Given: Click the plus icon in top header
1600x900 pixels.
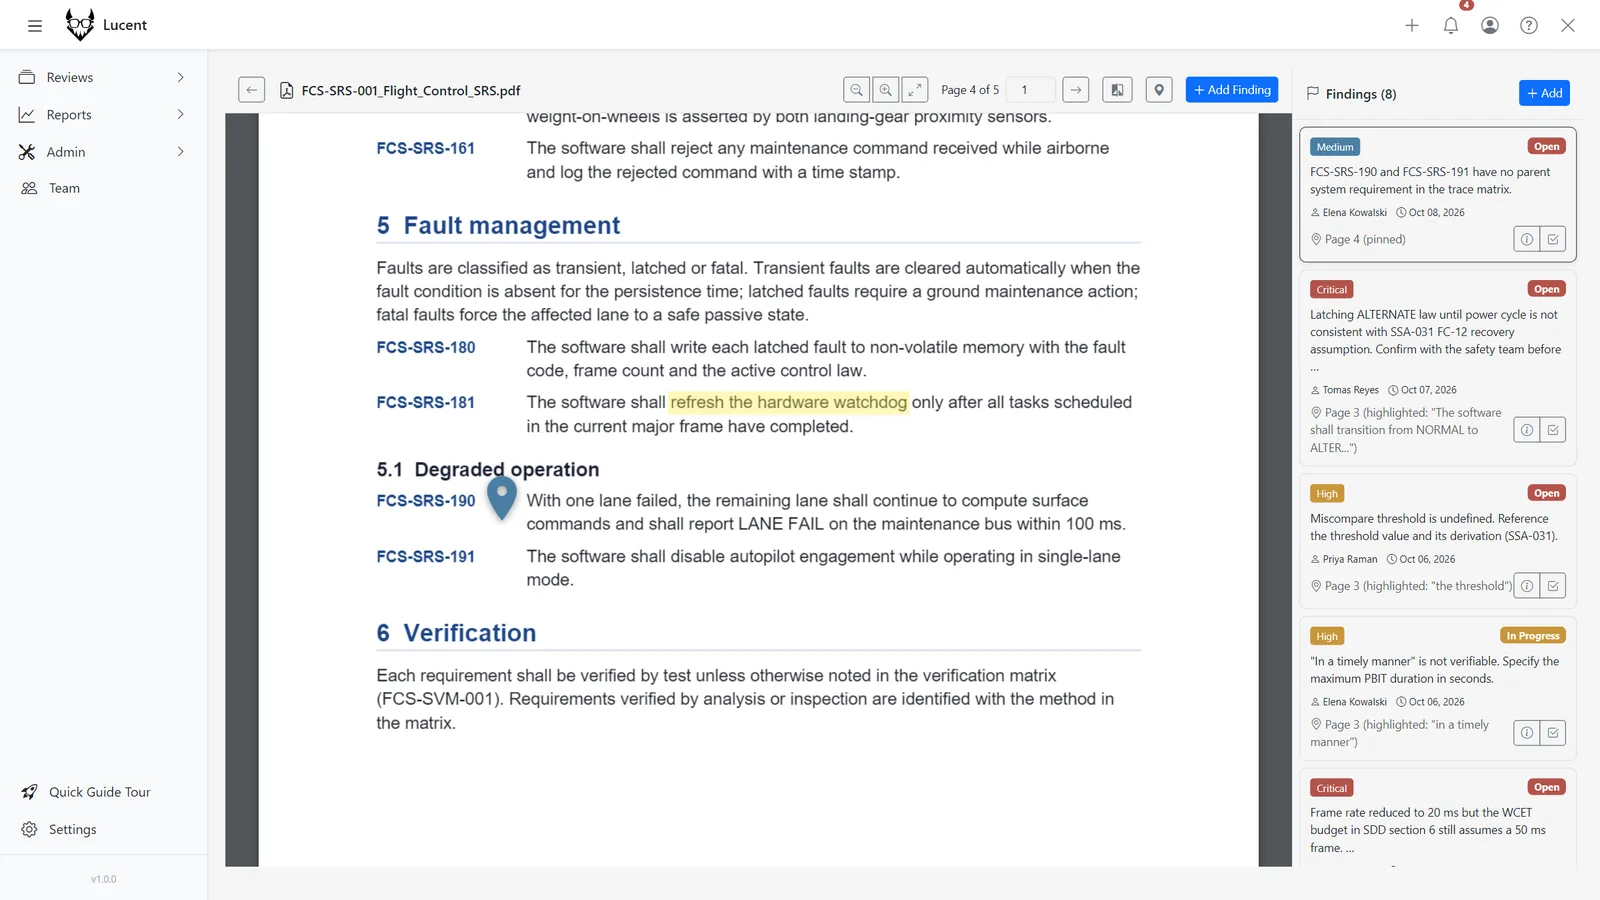Looking at the screenshot, I should coord(1412,26).
